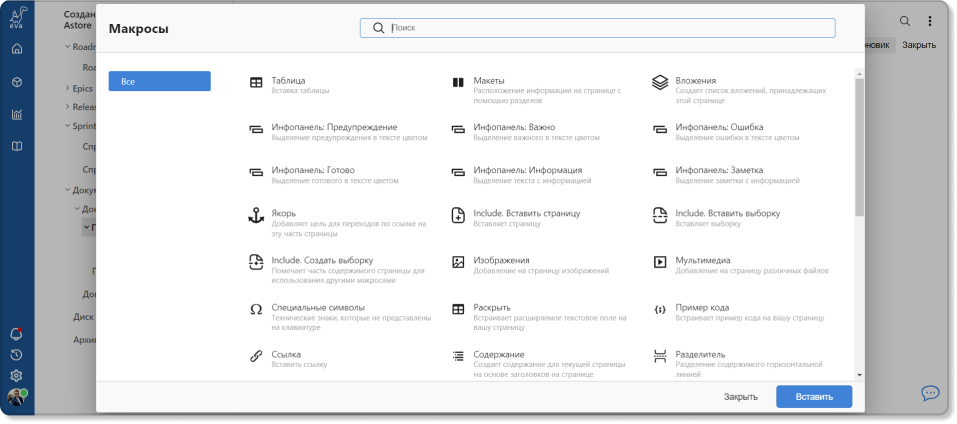Open the home icon in left sidebar
Screen dimensions: 957x424
(x=17, y=49)
